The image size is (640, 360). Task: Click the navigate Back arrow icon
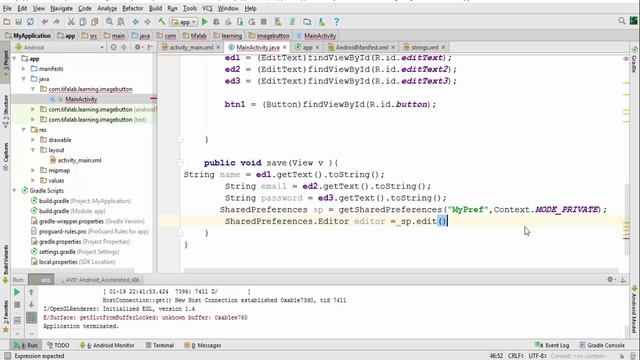(136, 22)
